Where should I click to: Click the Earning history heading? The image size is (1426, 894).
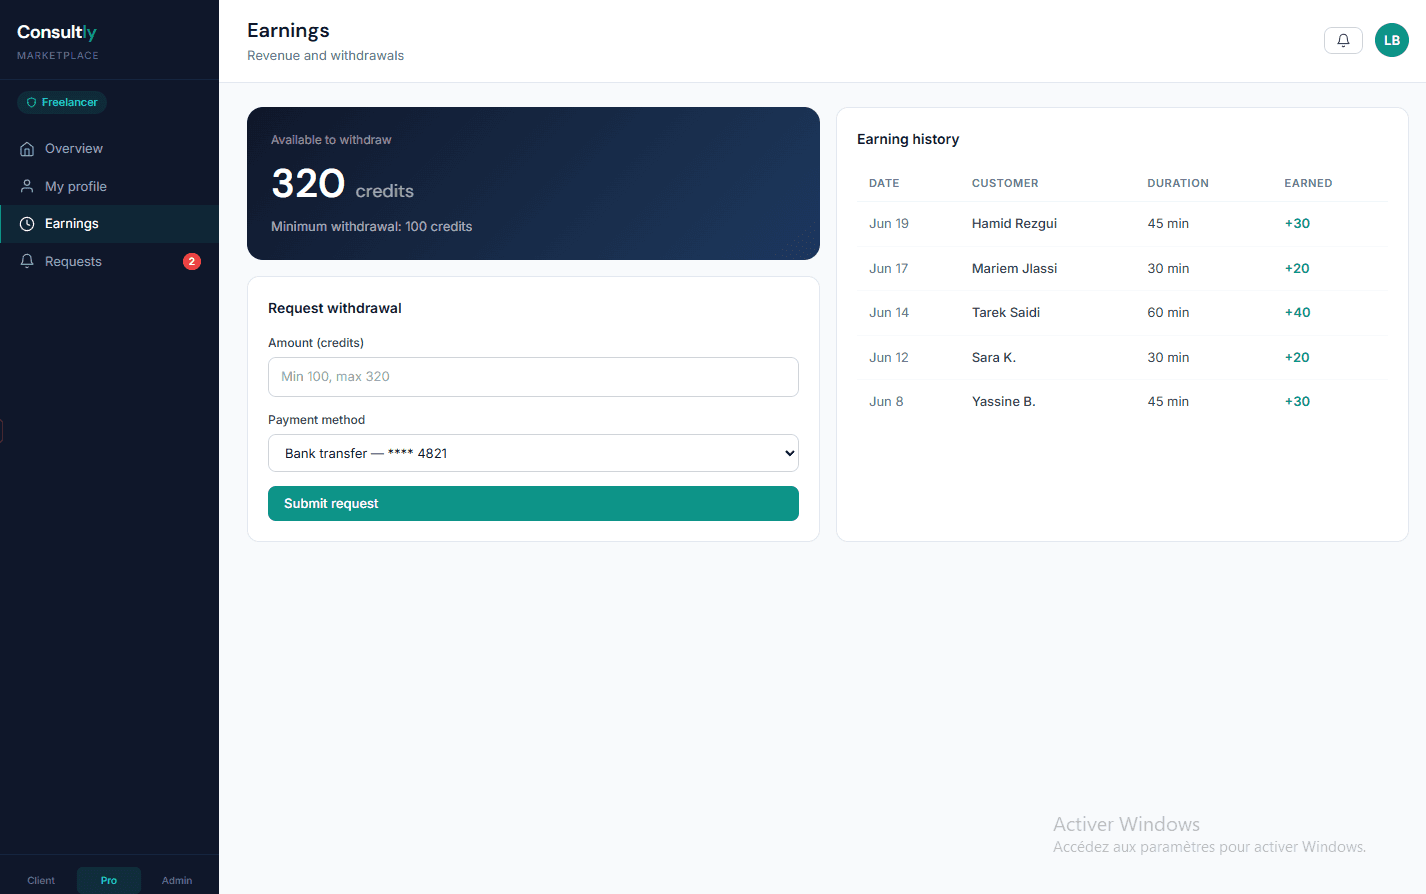(x=908, y=139)
